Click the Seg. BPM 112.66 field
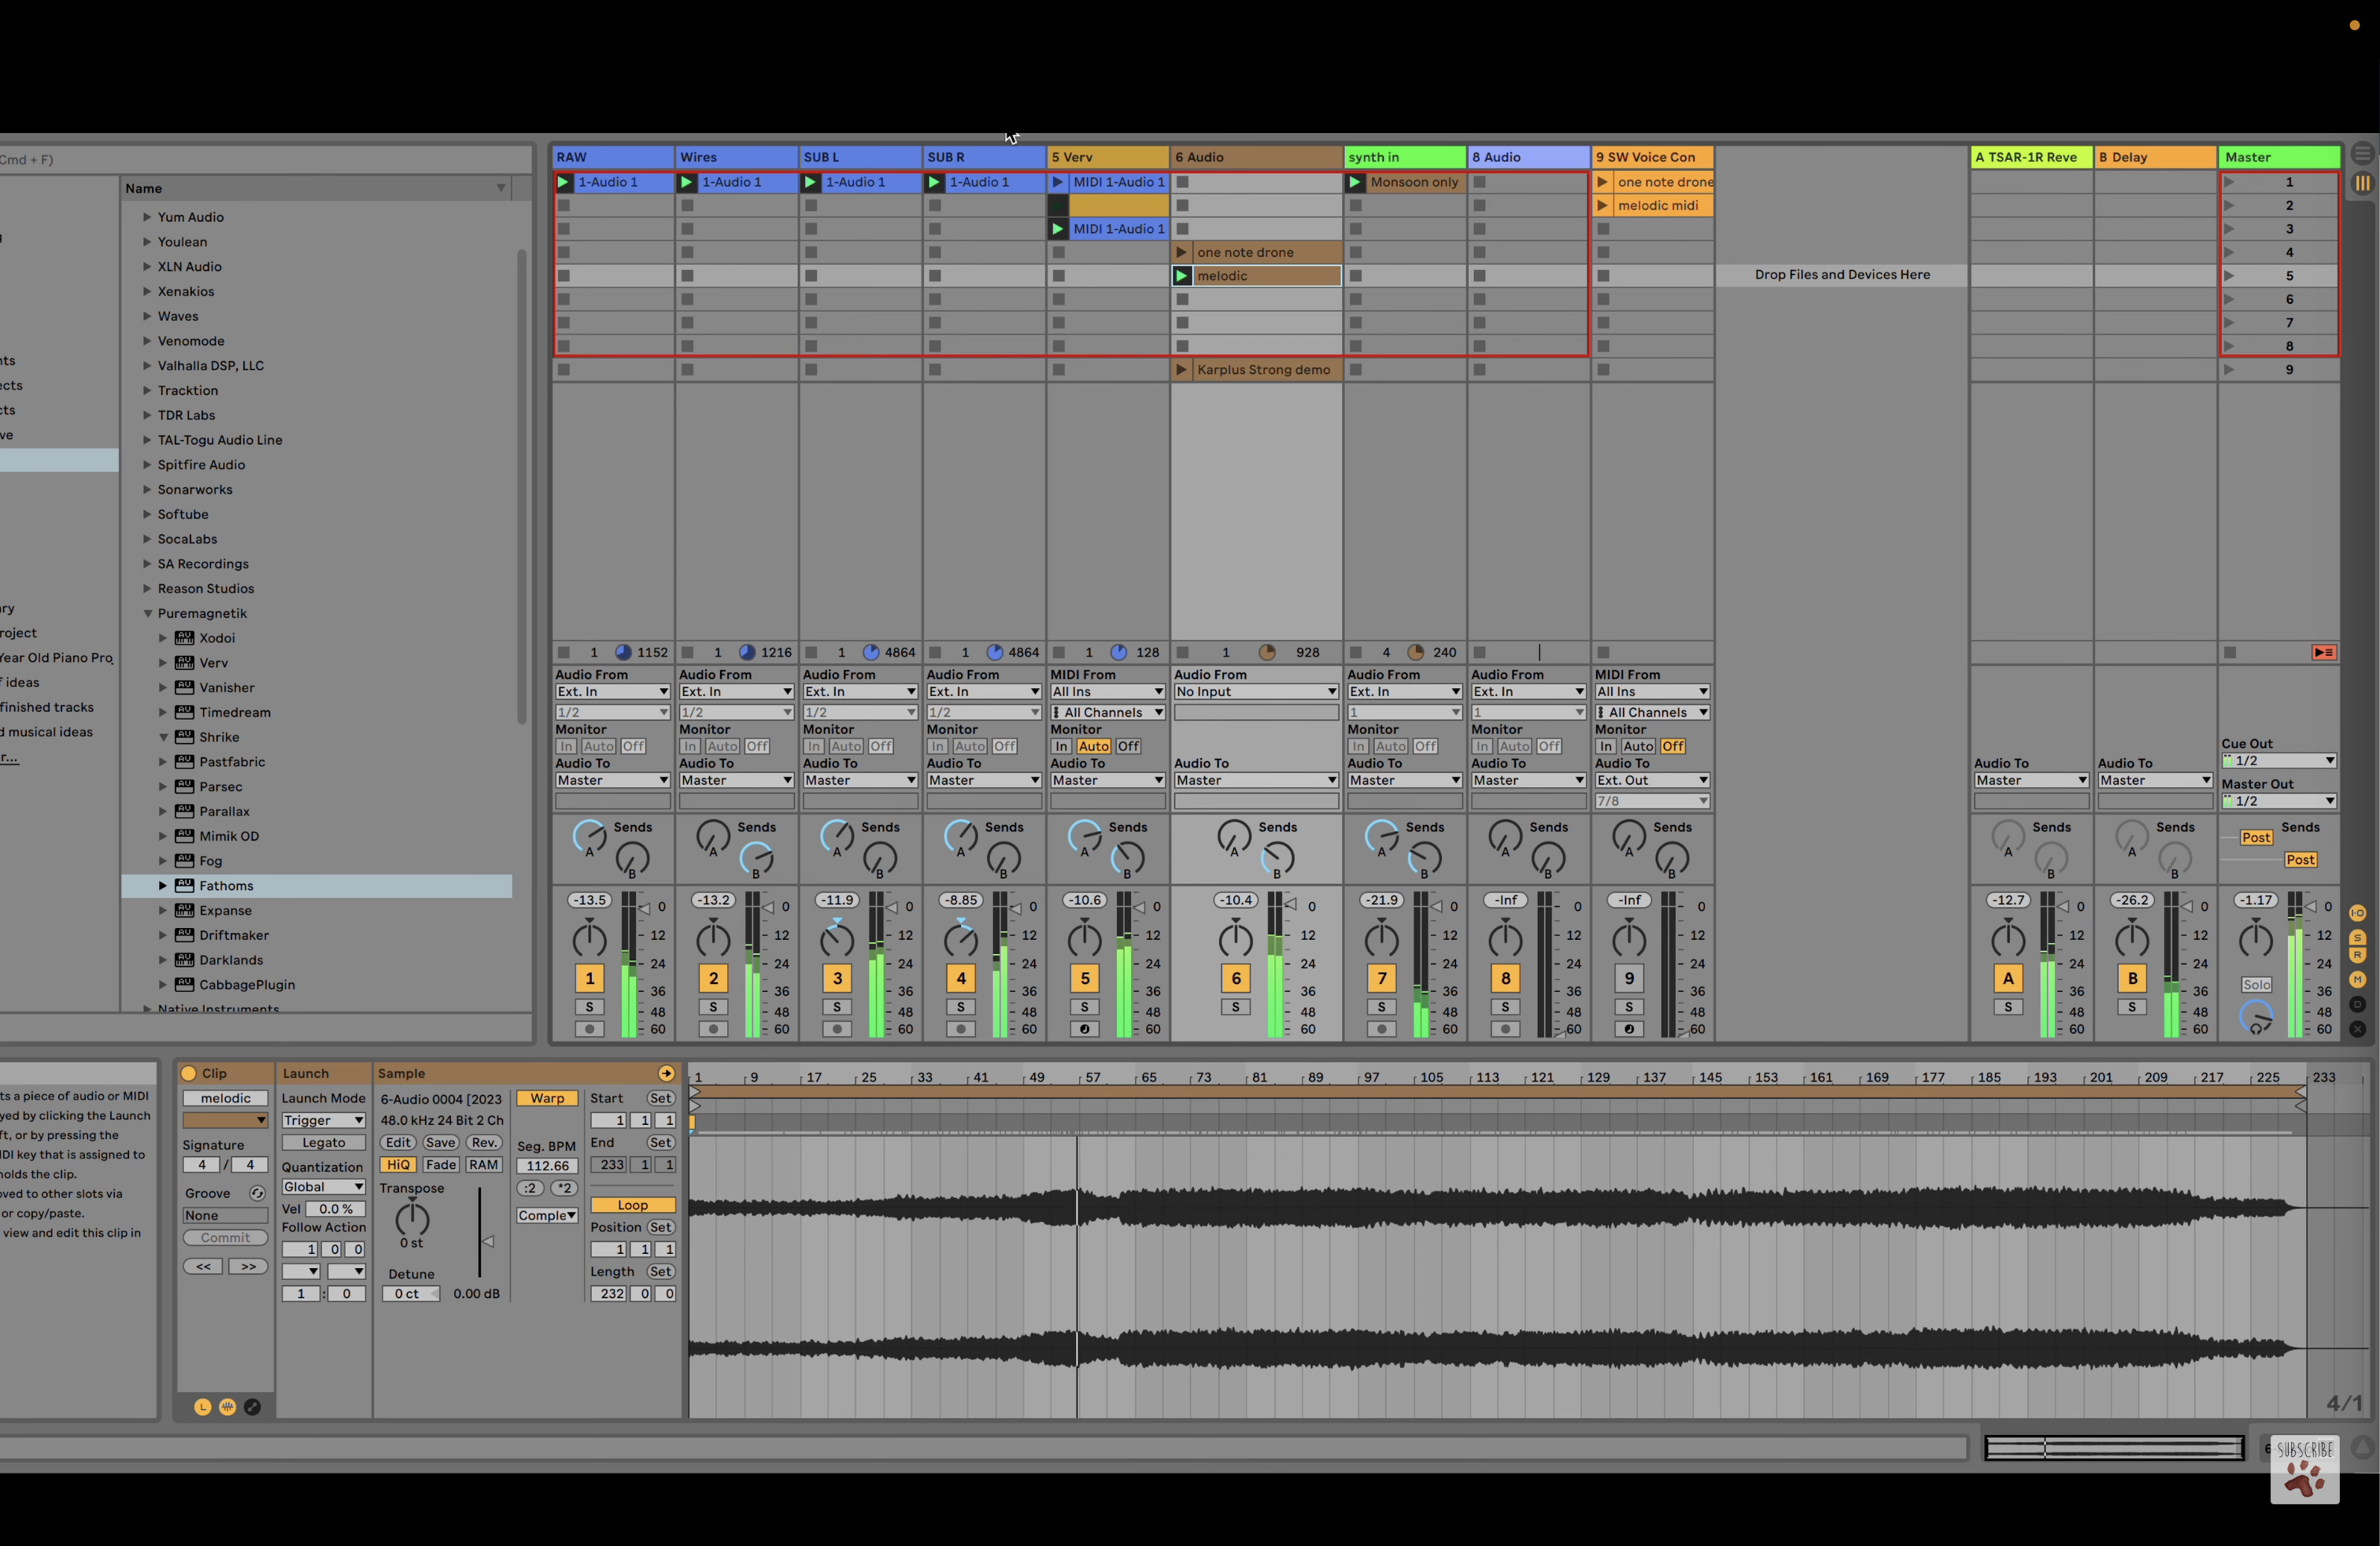 tap(547, 1165)
